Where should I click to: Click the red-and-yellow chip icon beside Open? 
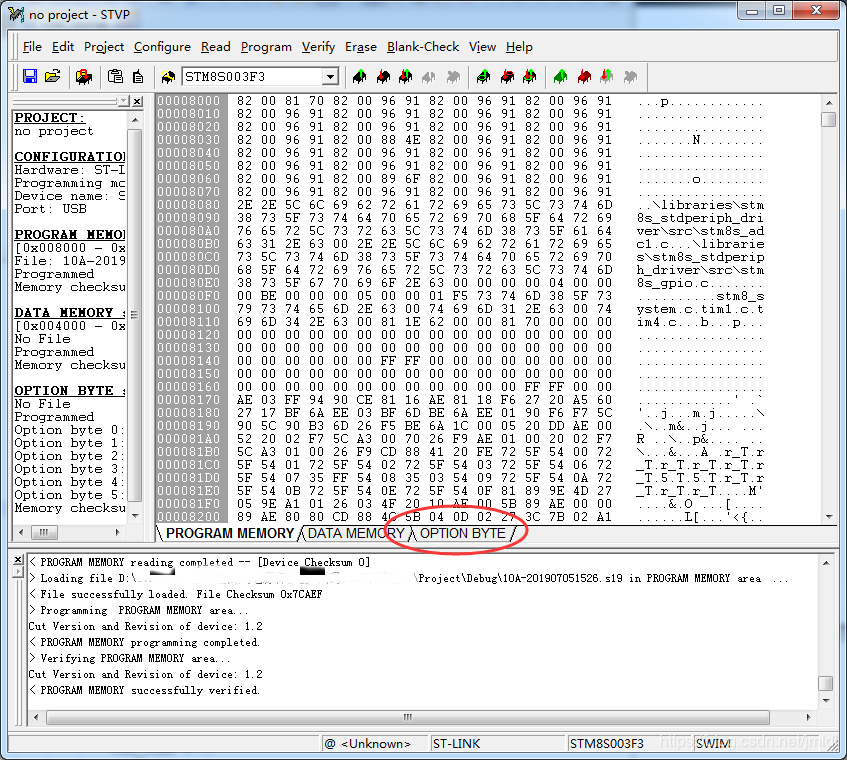click(84, 77)
